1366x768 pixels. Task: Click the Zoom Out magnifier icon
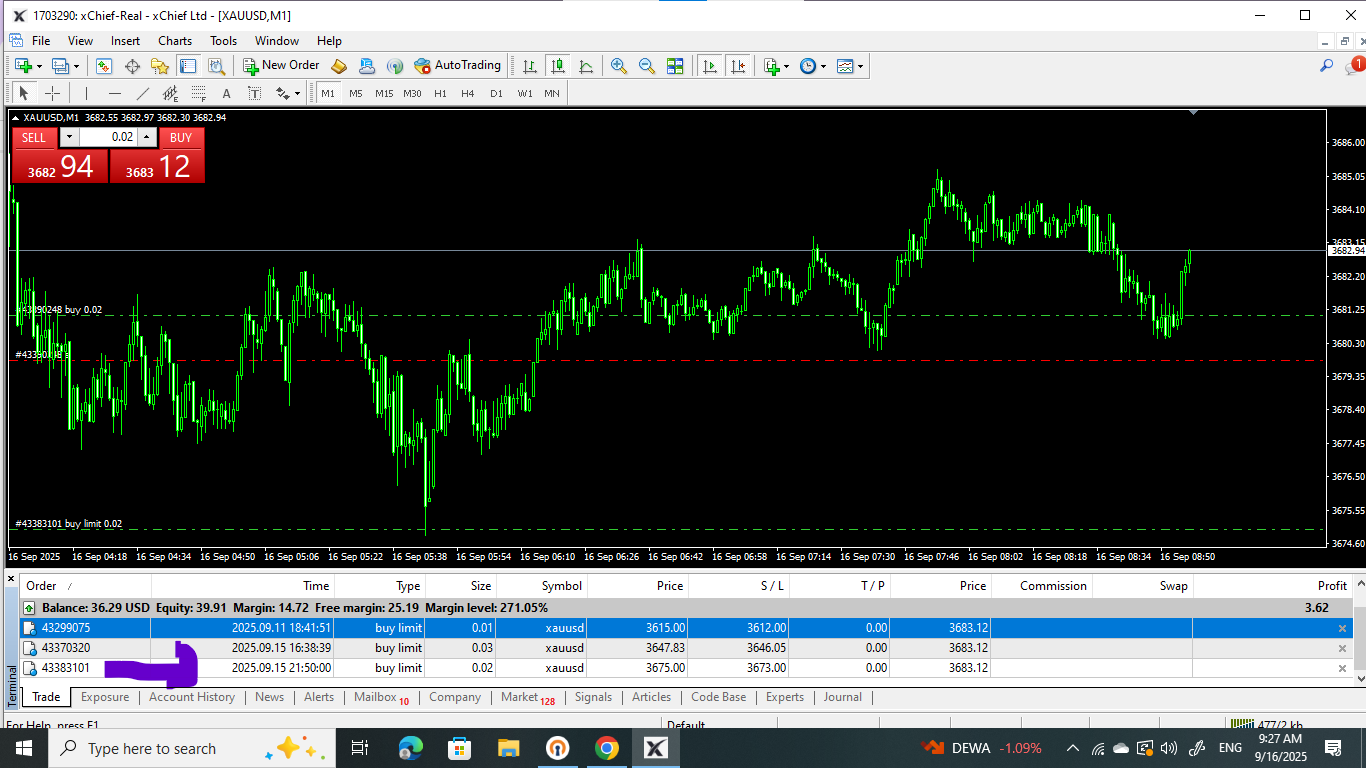tap(647, 66)
